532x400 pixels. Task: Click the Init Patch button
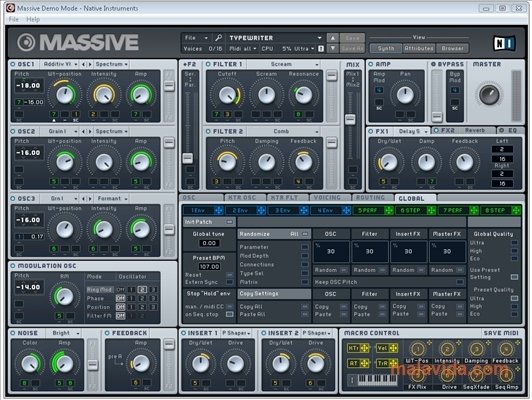tap(209, 222)
